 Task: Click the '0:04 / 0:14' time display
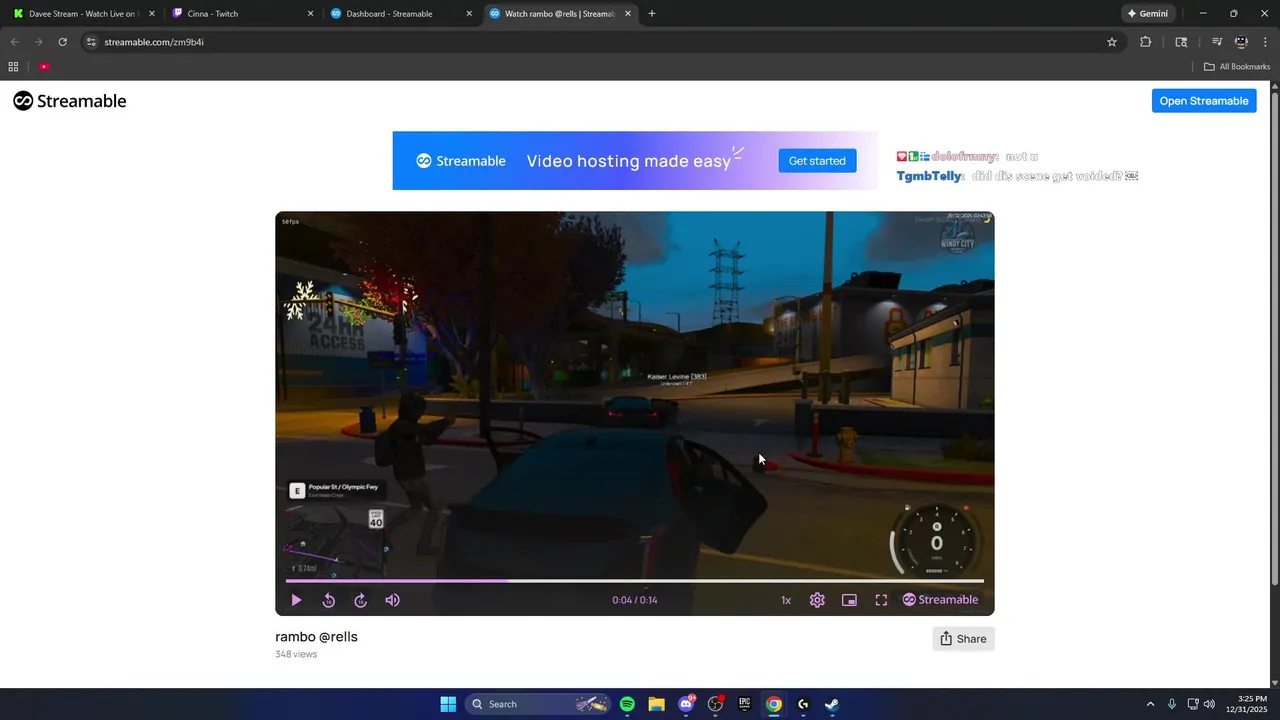(634, 600)
